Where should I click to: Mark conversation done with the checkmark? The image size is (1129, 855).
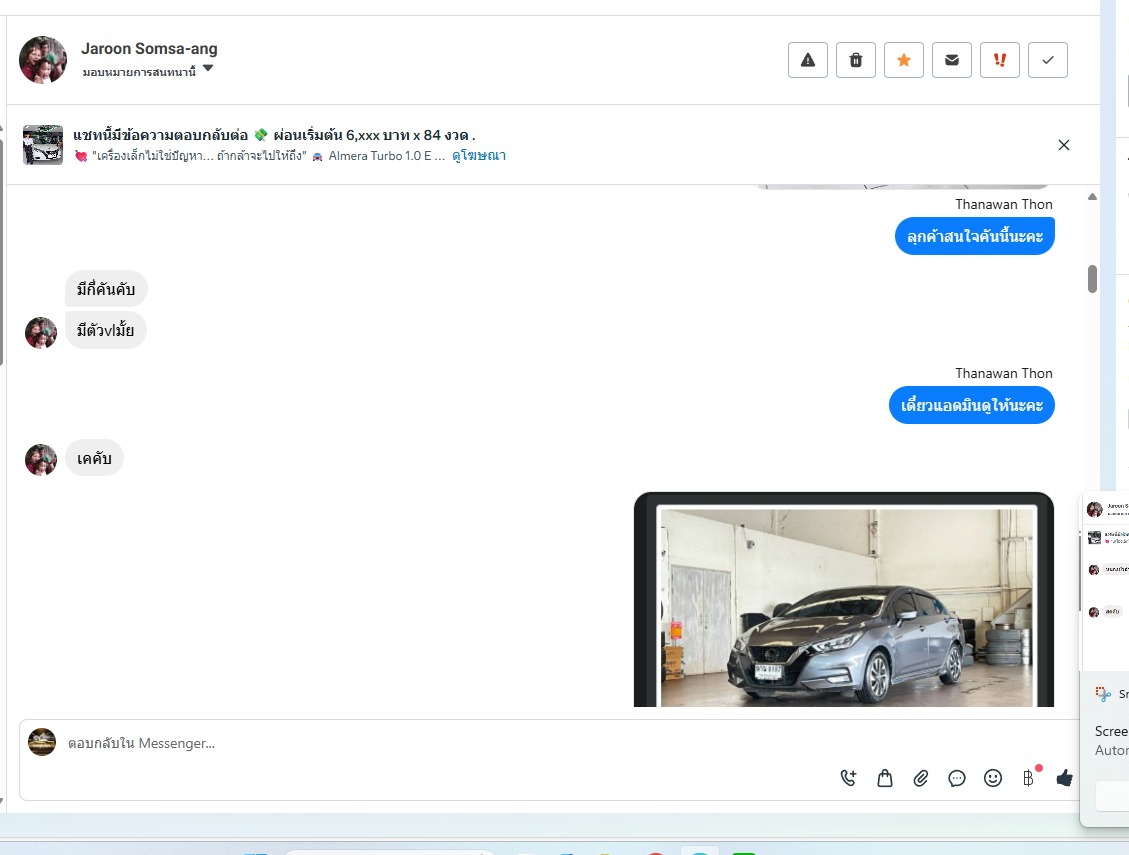tap(1048, 60)
